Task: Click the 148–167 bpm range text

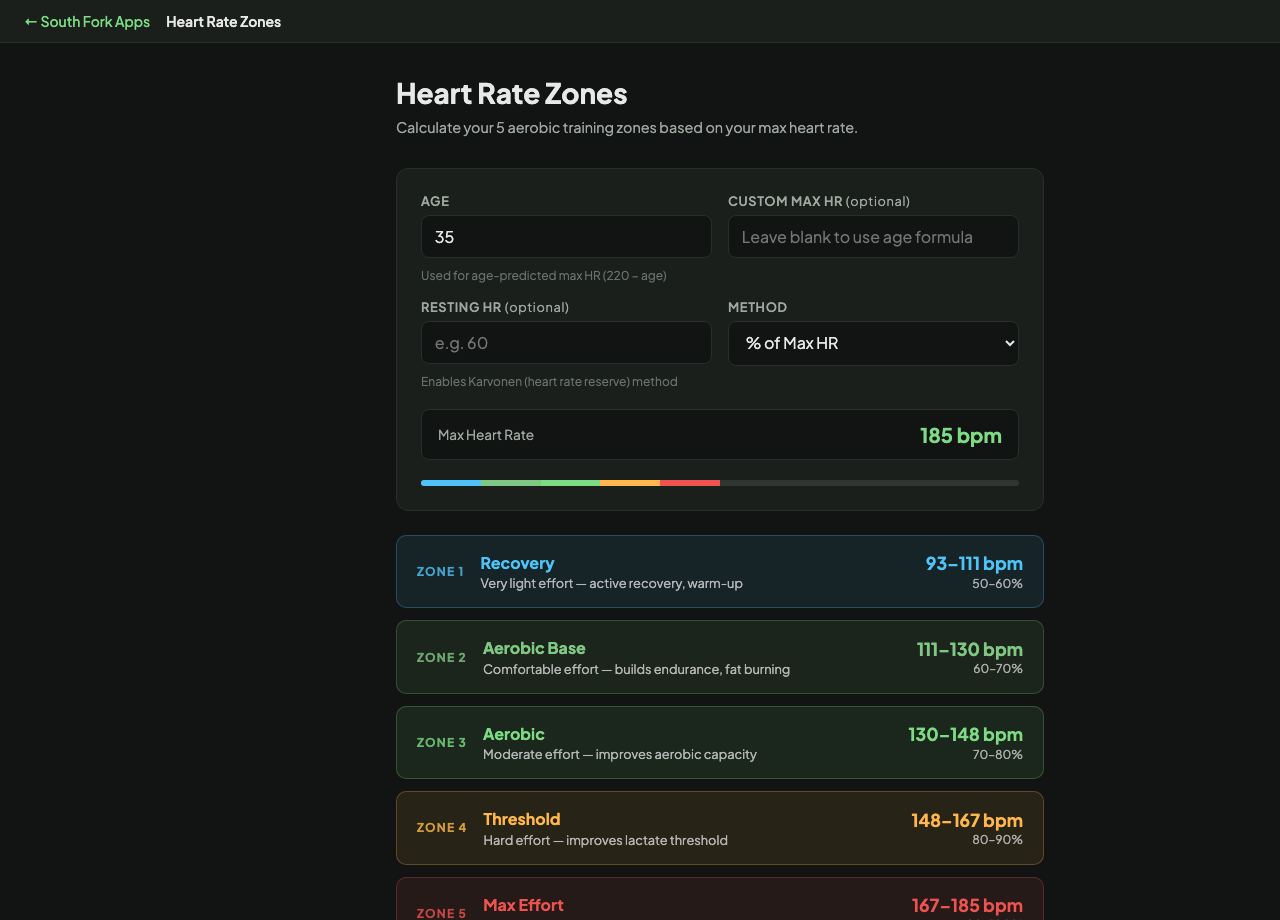Action: tap(966, 820)
